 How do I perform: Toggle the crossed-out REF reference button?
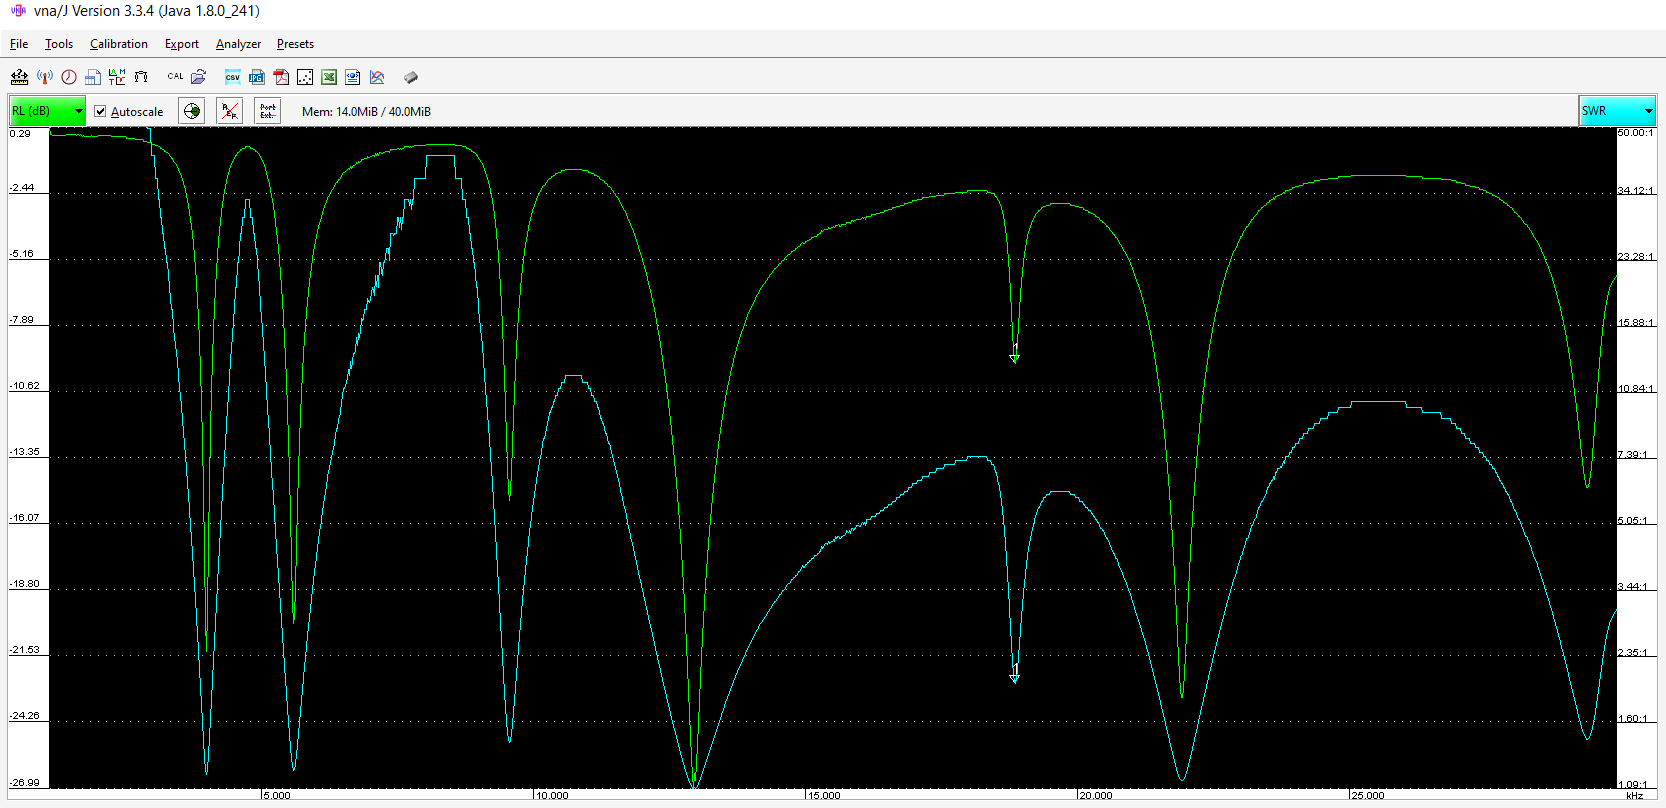pos(230,111)
